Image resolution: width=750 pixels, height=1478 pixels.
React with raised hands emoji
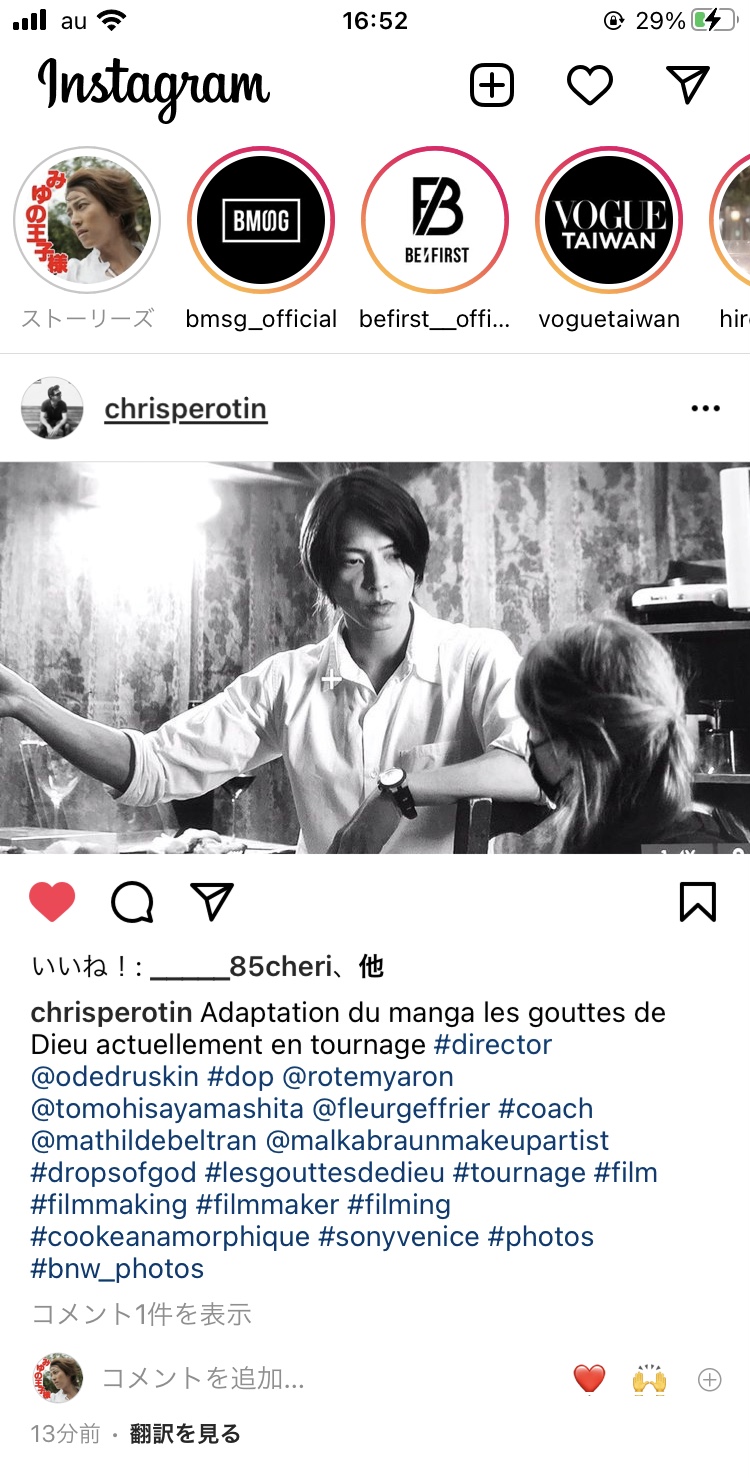tap(649, 1380)
